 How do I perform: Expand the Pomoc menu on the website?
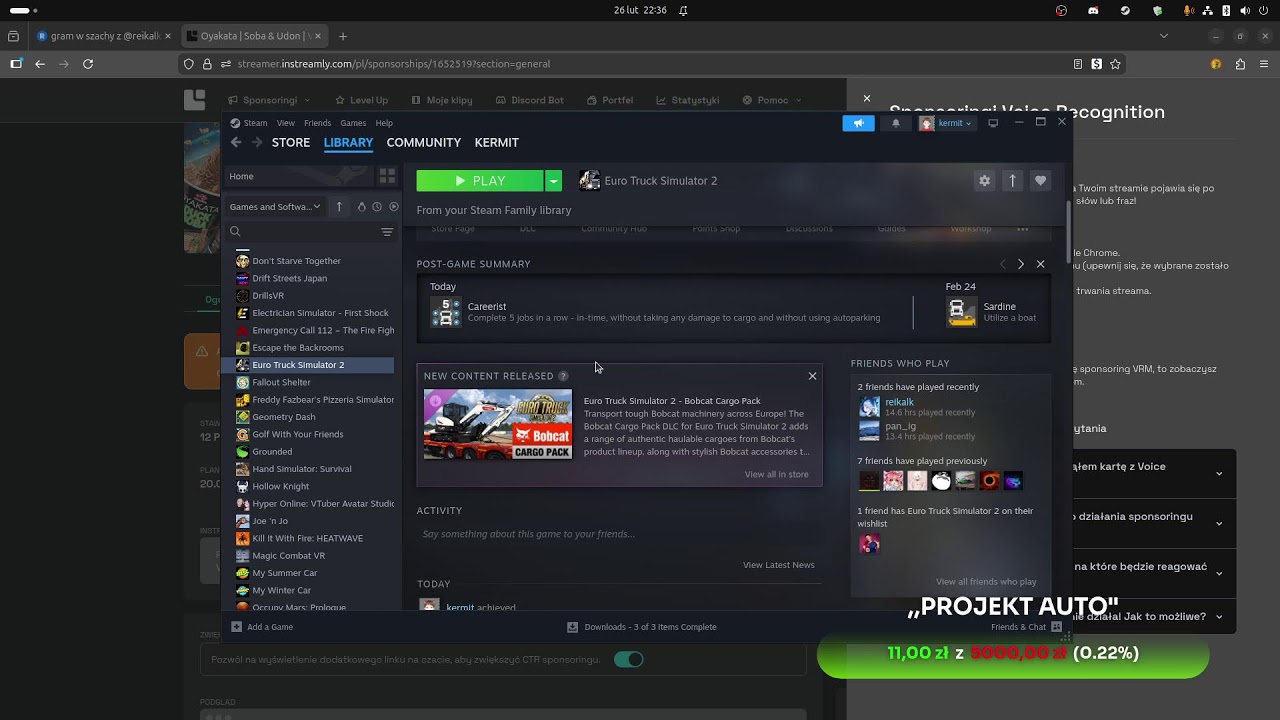pos(773,100)
